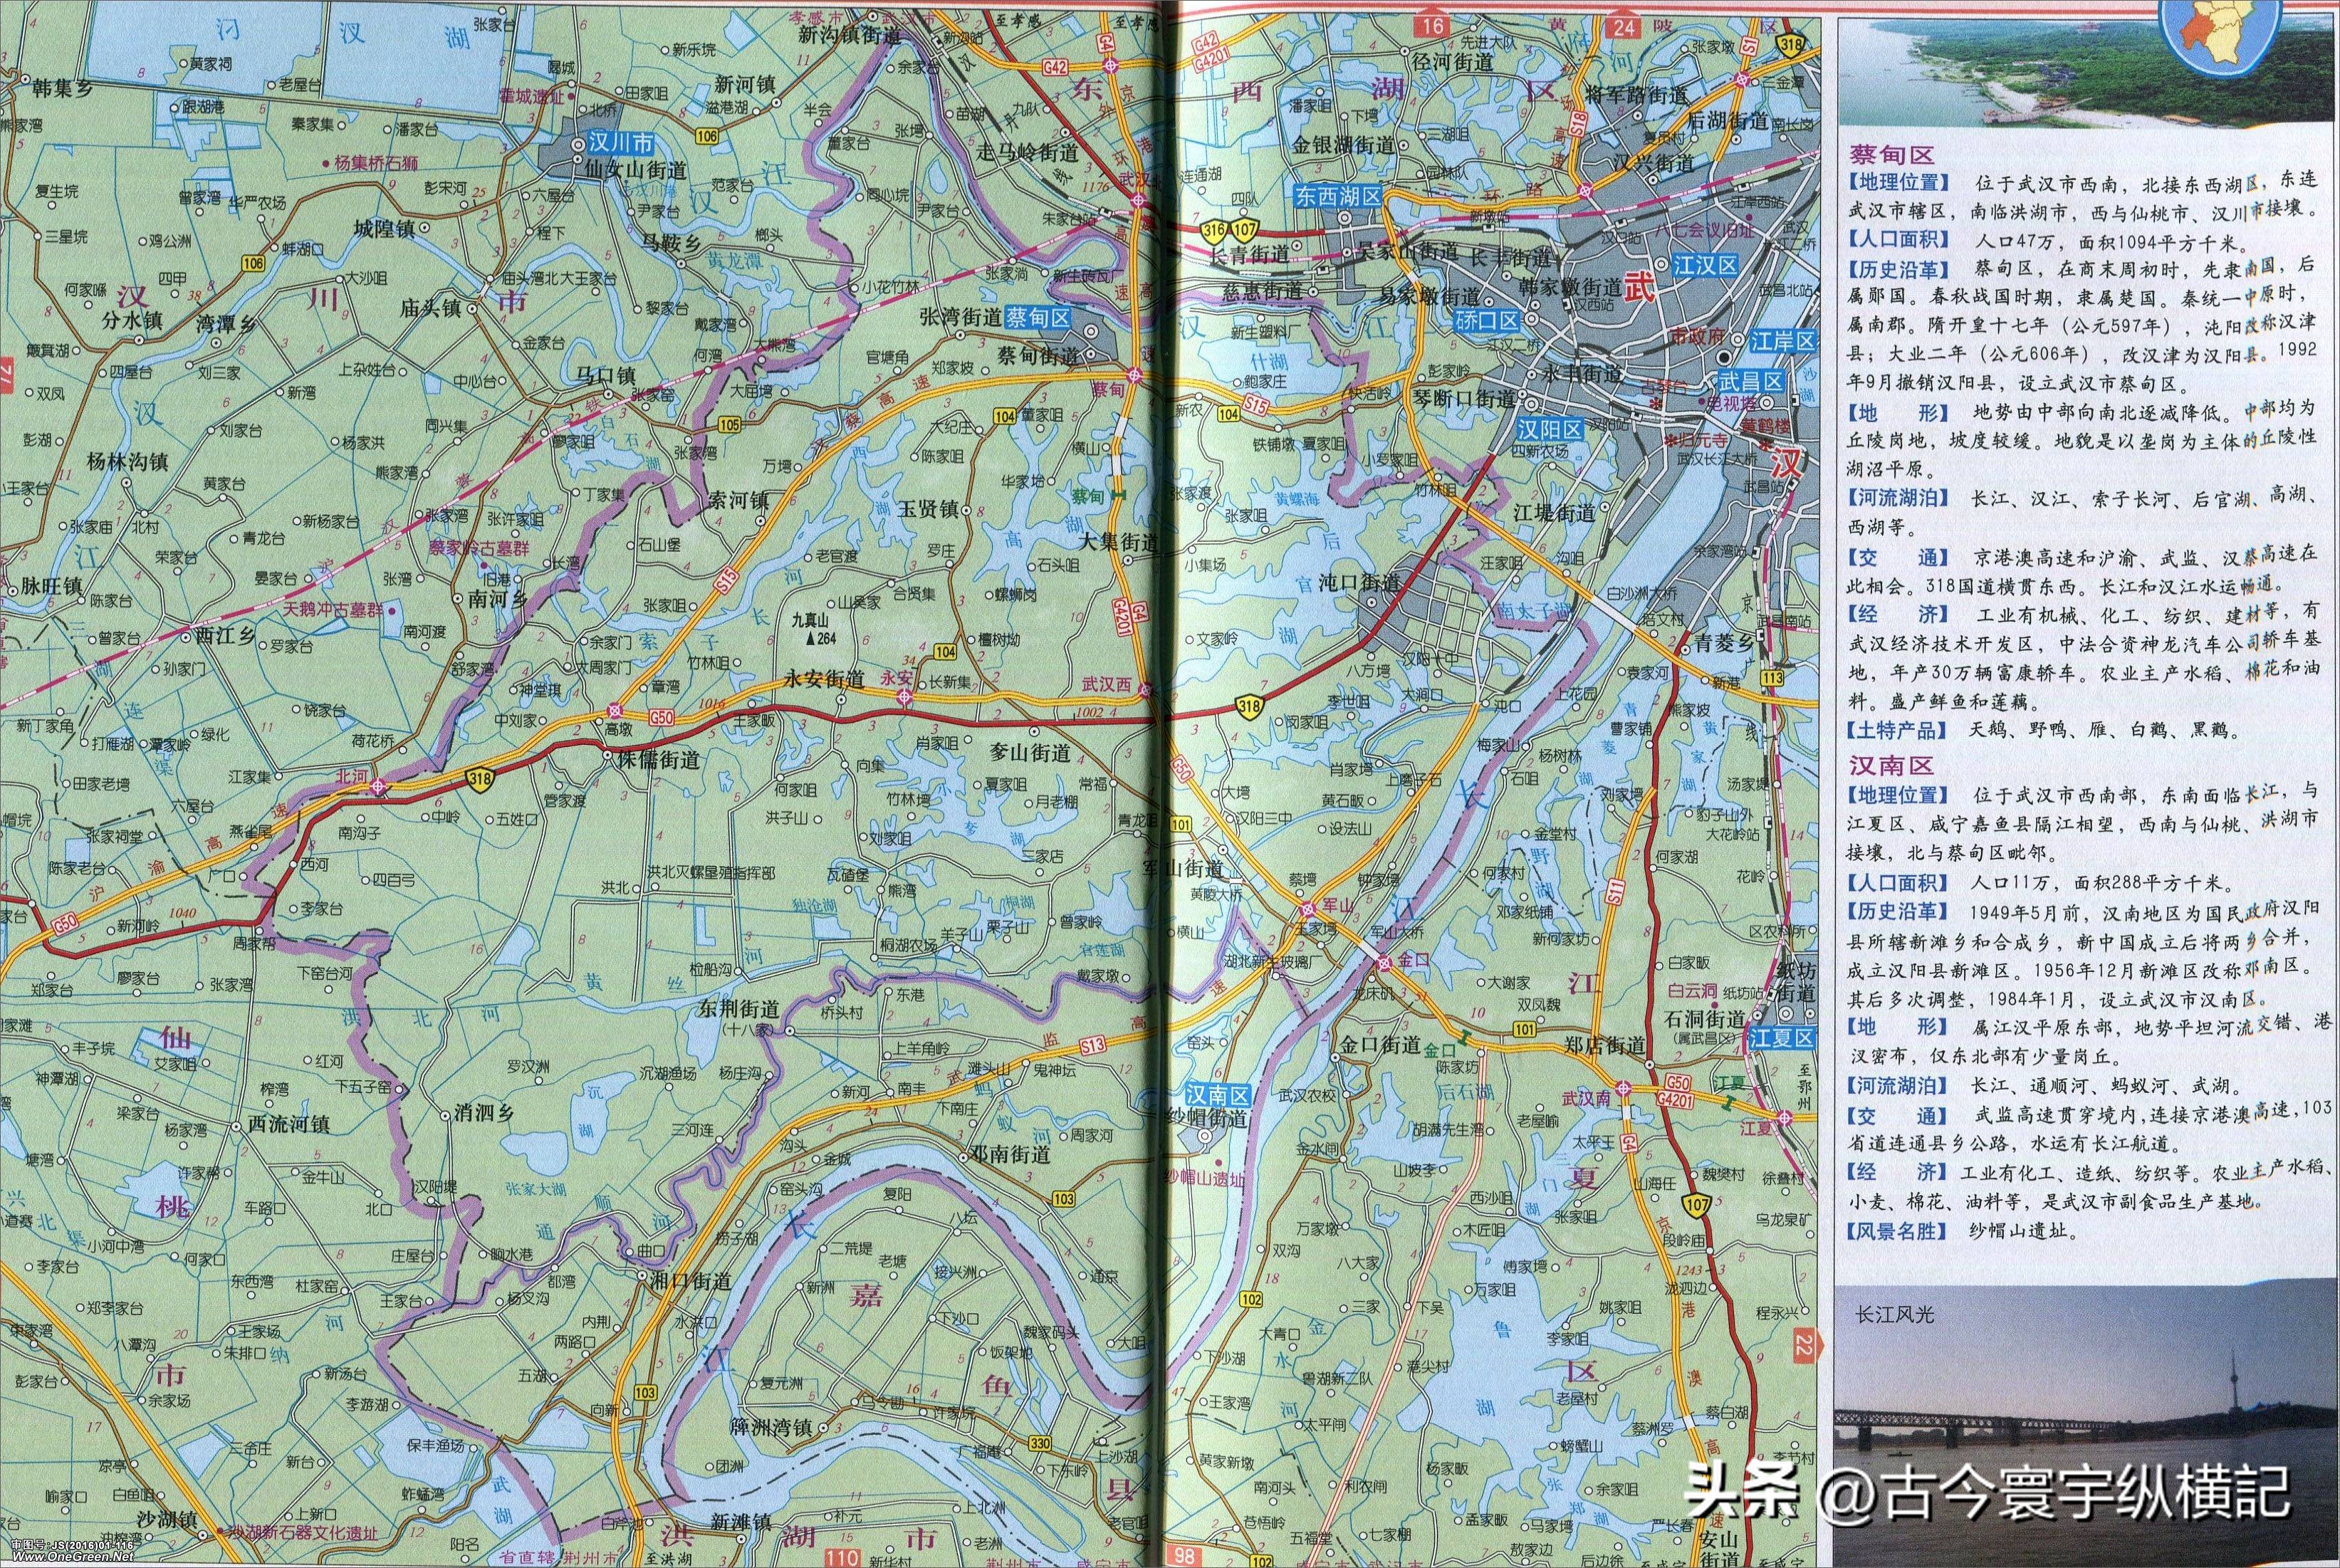Viewport: 2340px width, 1568px height.
Task: Click the blue 东西湖区 district label
Action: tap(1337, 197)
